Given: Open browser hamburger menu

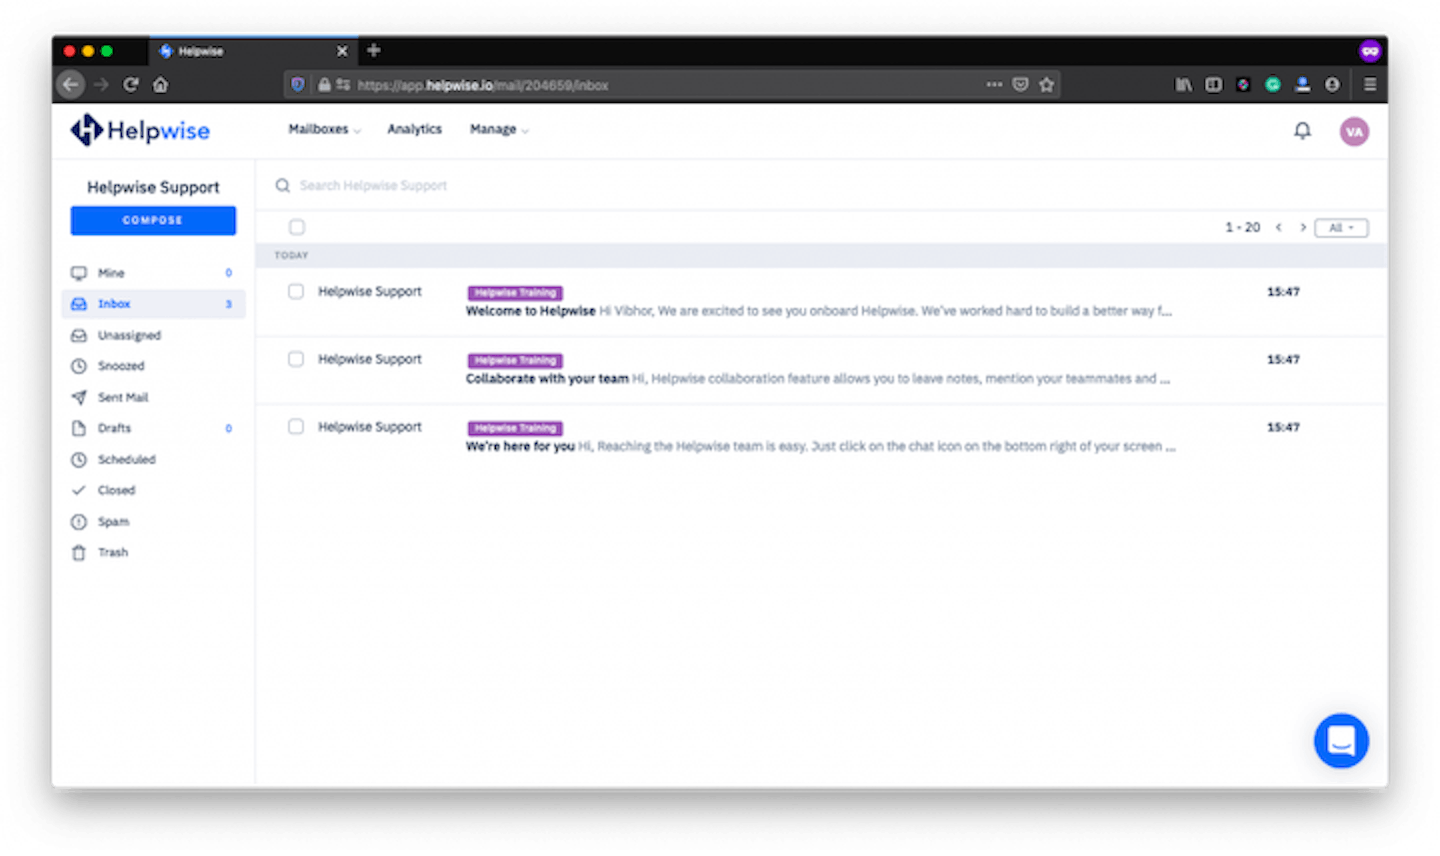Looking at the screenshot, I should coord(1370,85).
